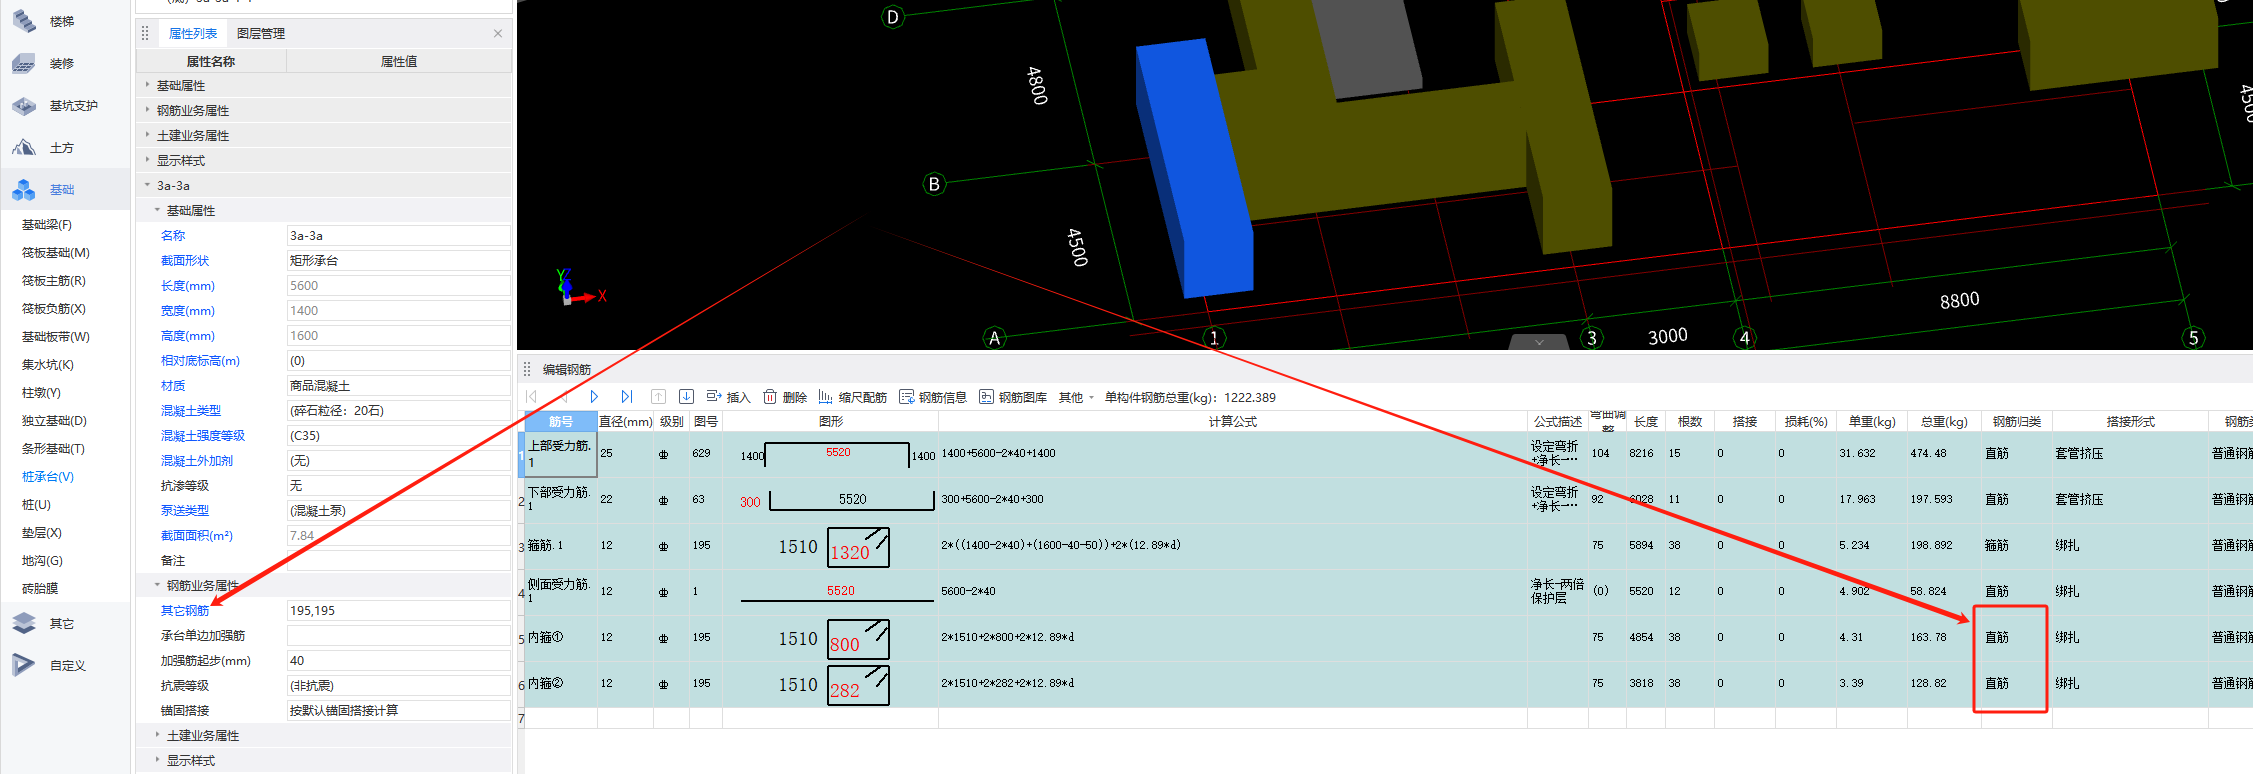Go to next rebar record arrow
Viewport: 2253px width, 774px height.
coord(594,397)
